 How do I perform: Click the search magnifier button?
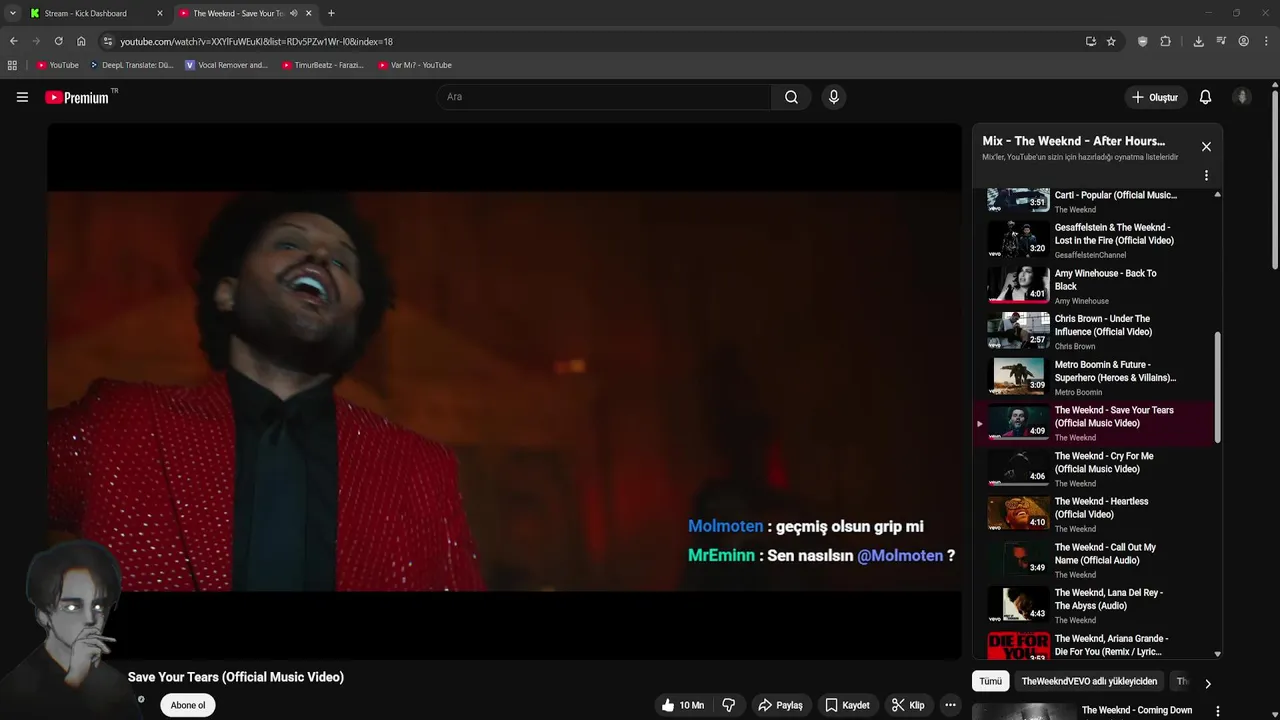(791, 97)
